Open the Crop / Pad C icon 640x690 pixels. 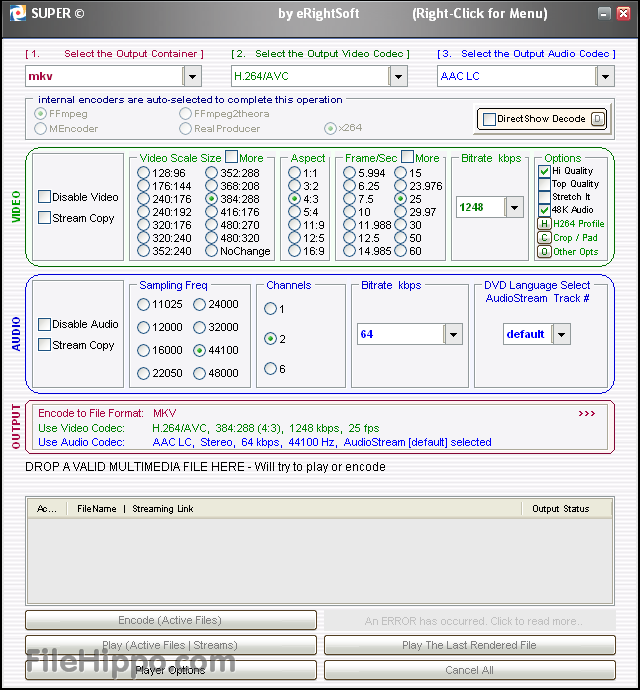pyautogui.click(x=544, y=238)
